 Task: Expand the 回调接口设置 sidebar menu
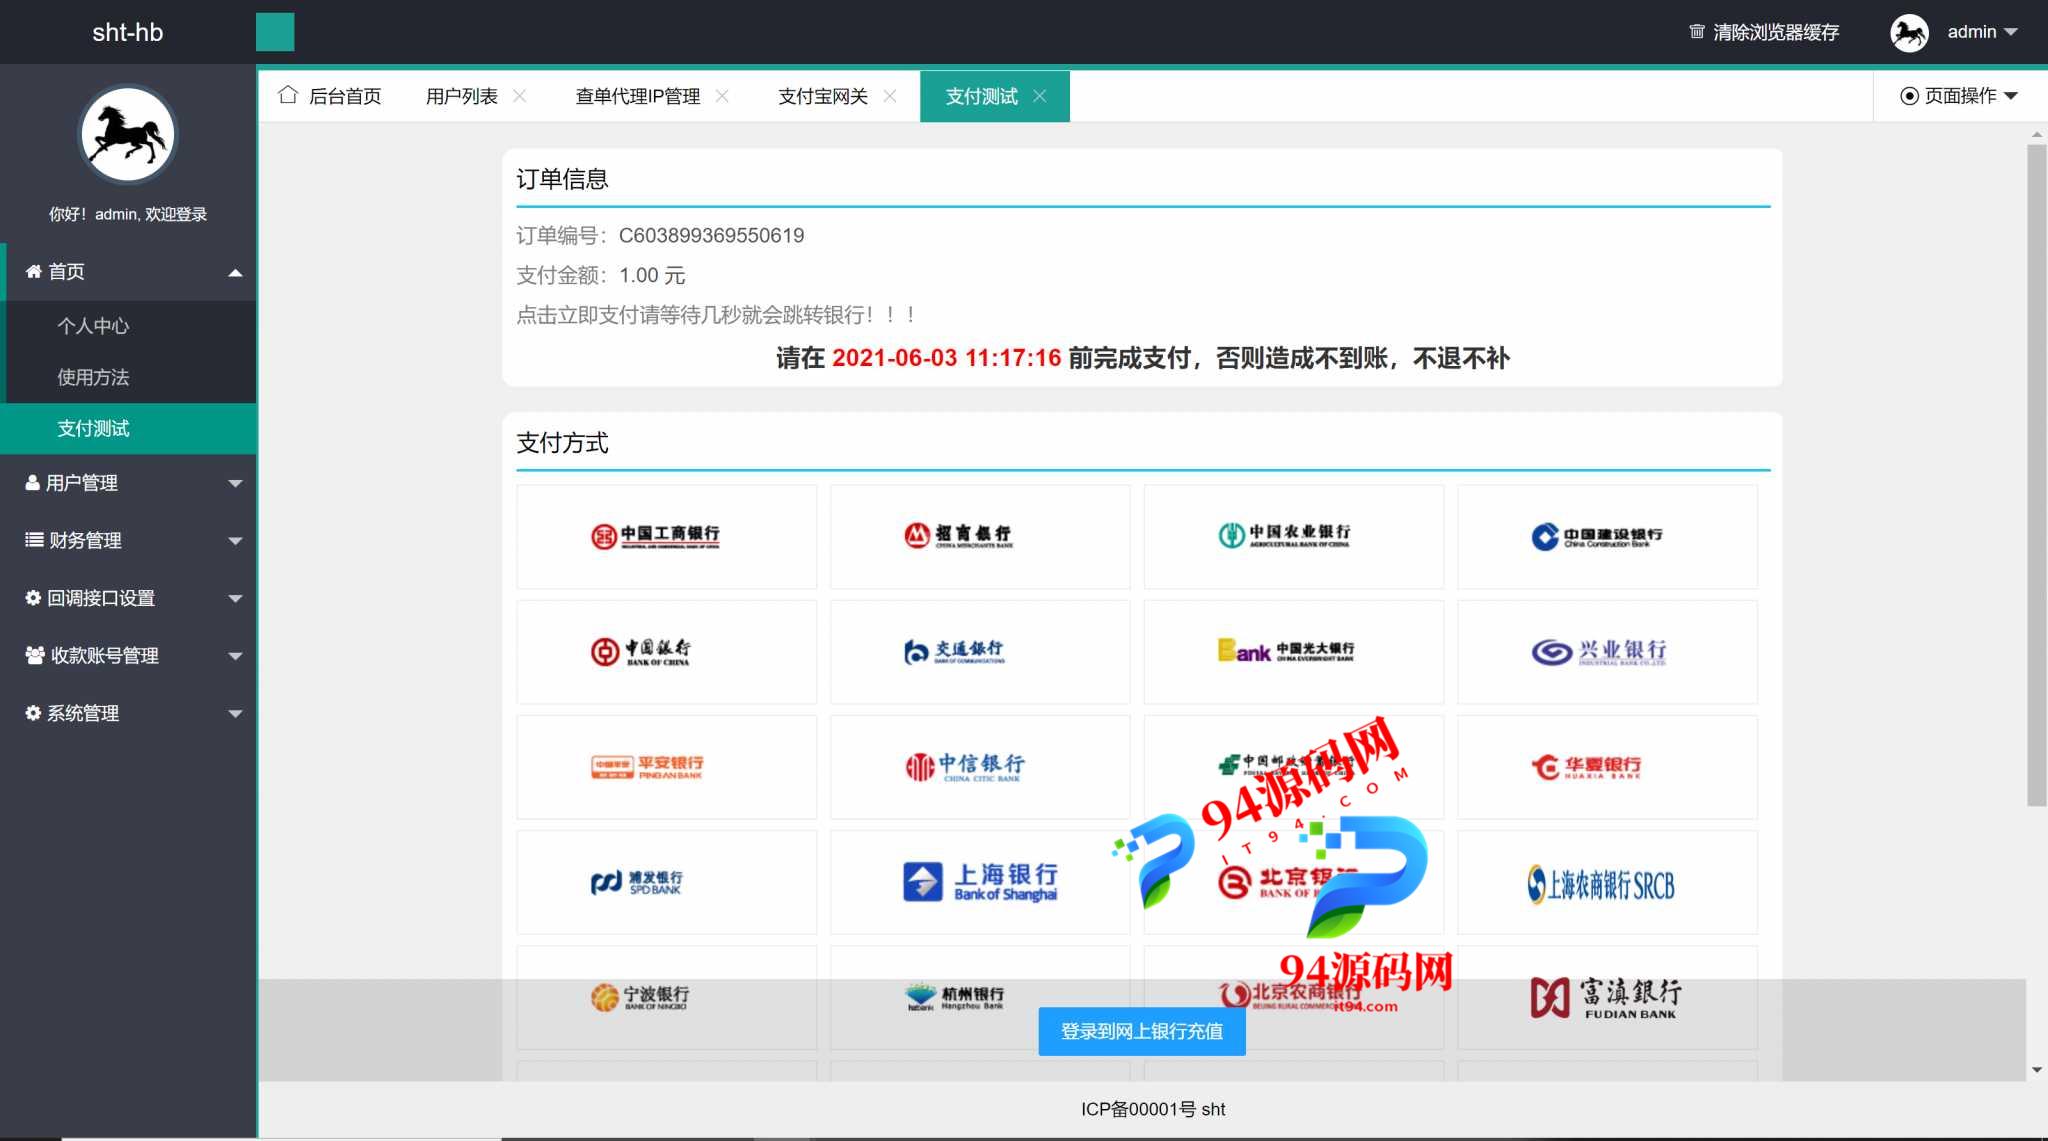[x=128, y=598]
